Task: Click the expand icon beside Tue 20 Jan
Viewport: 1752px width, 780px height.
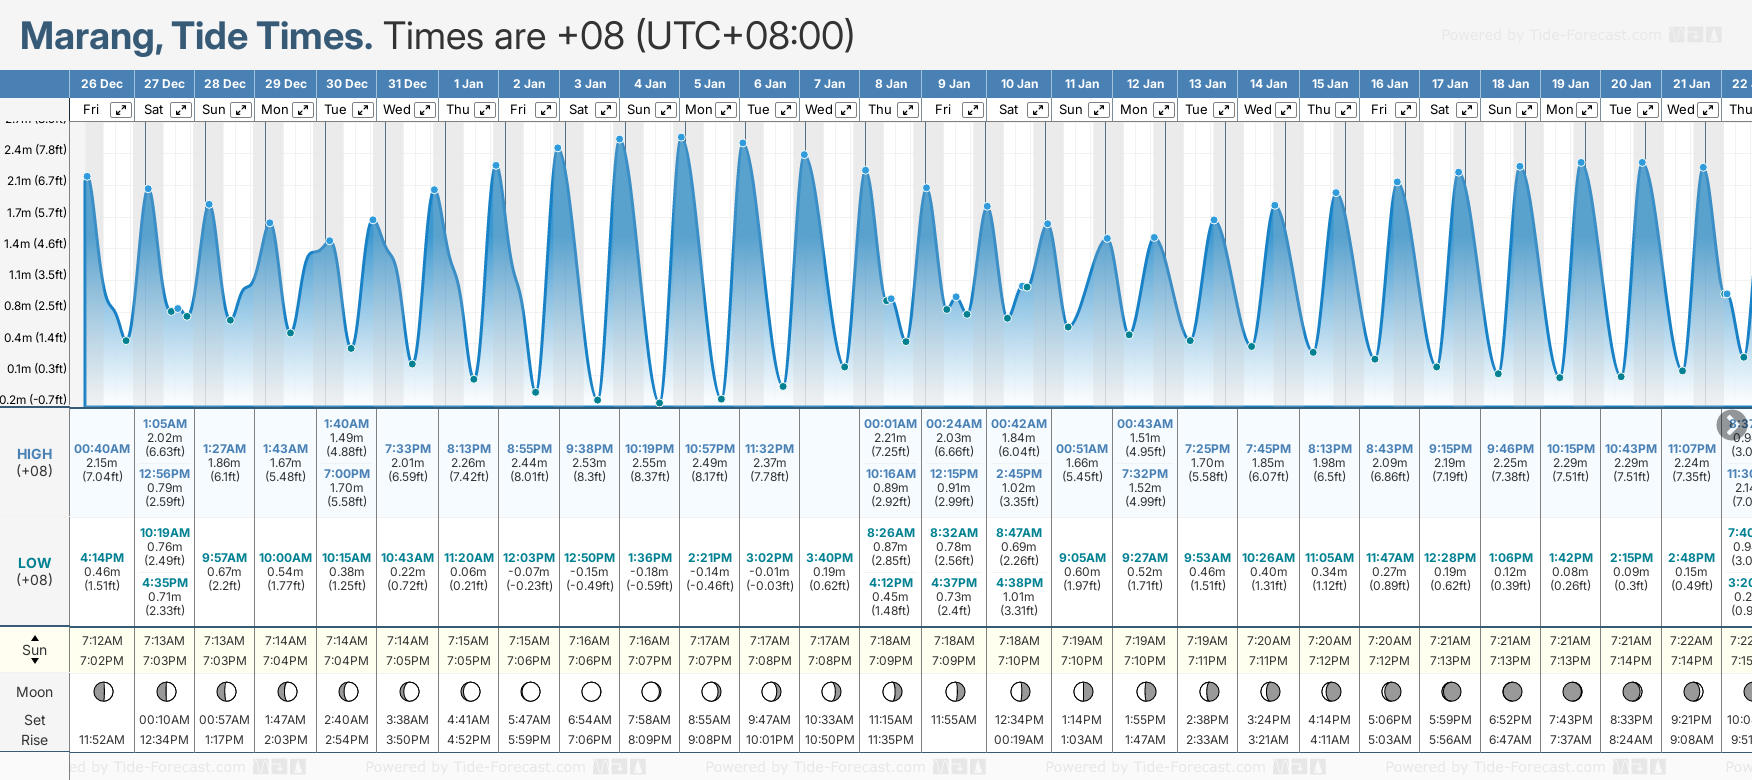Action: (1647, 110)
